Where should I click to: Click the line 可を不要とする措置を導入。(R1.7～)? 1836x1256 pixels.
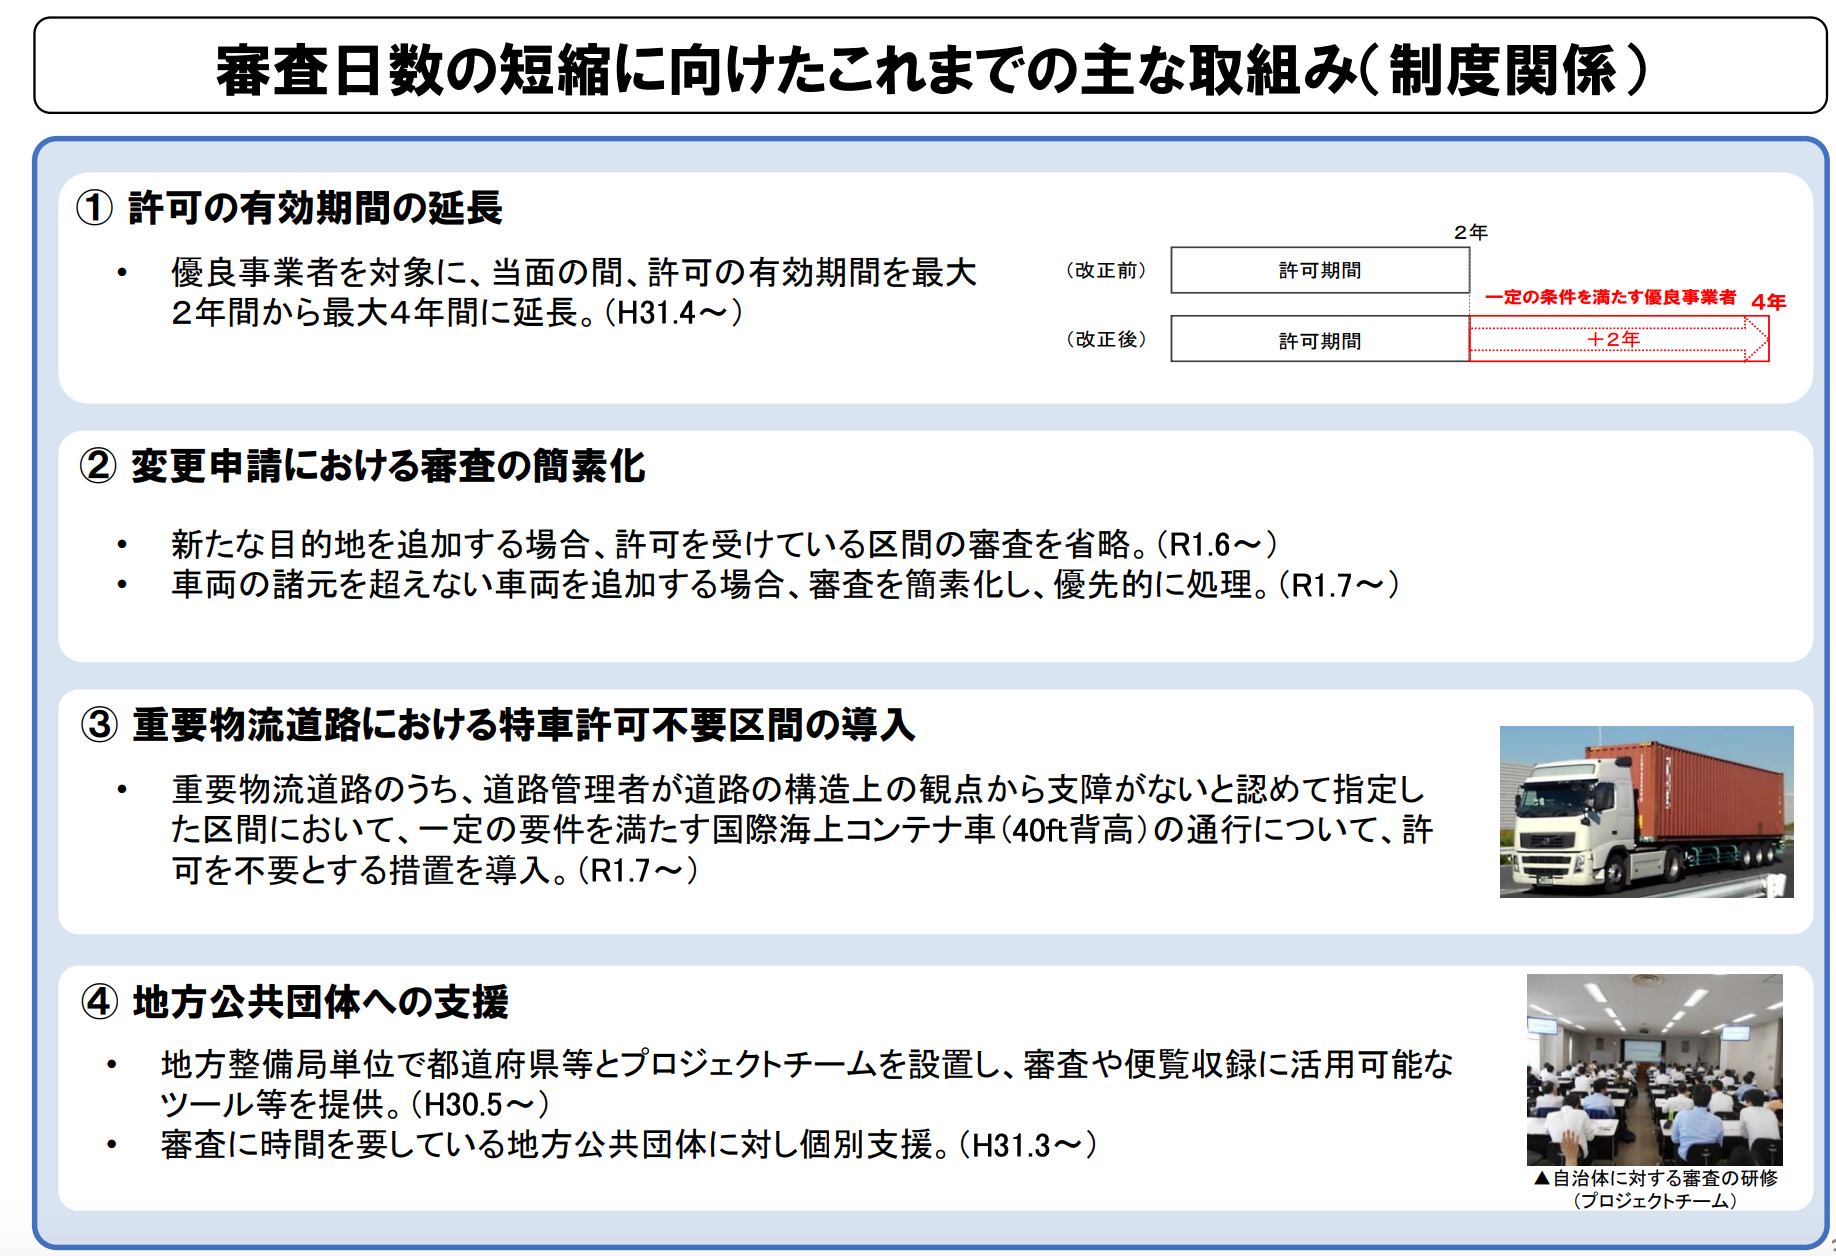point(435,870)
